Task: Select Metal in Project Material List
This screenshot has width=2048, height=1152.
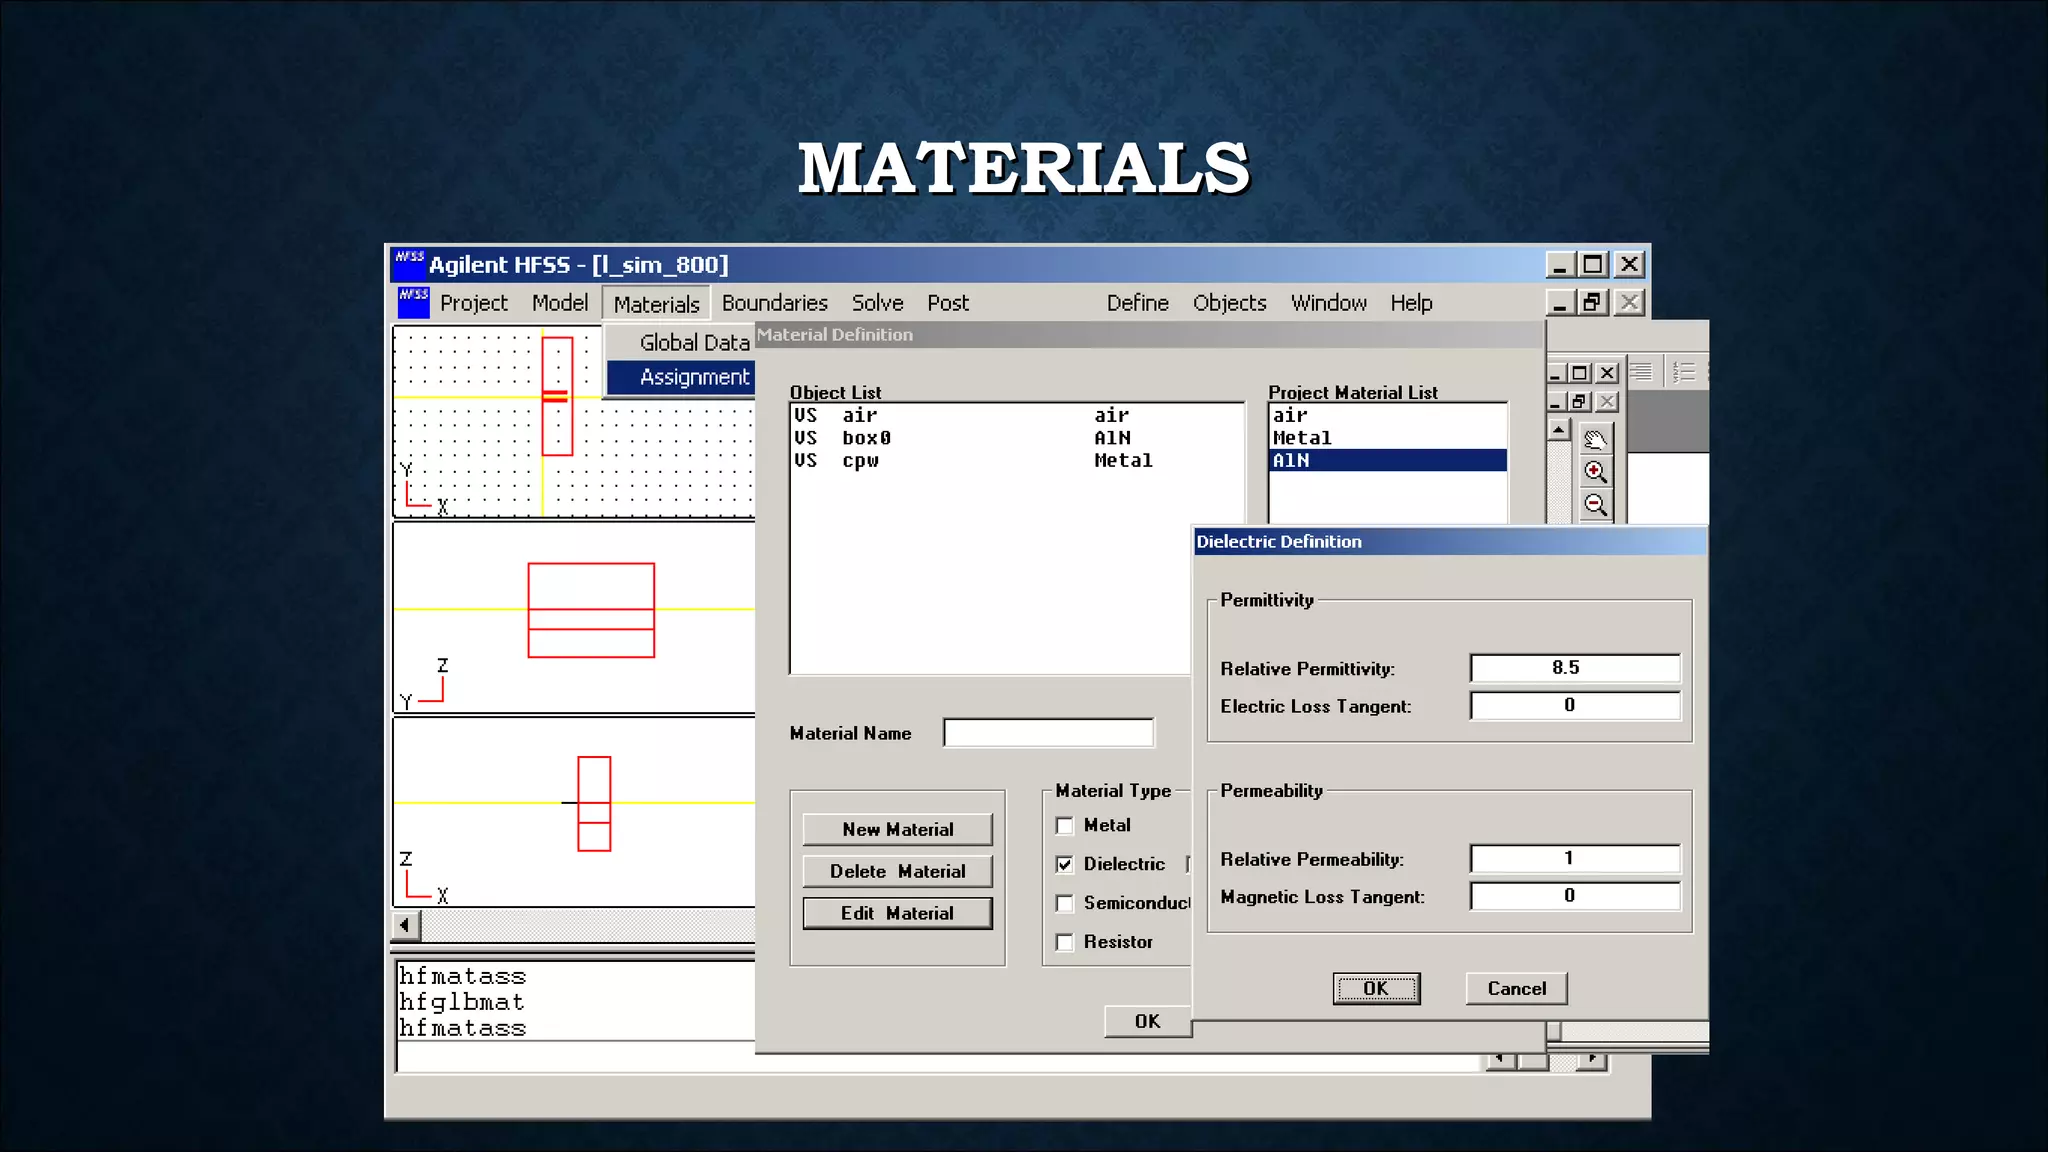Action: pos(1388,438)
